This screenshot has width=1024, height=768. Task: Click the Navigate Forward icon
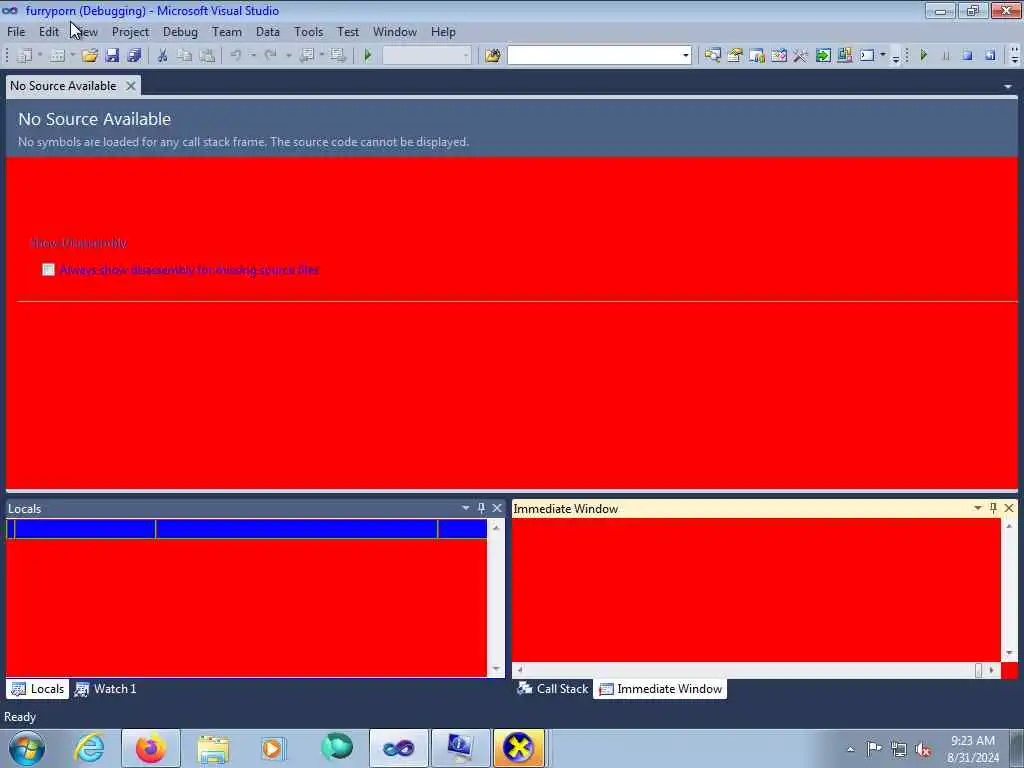[x=338, y=56]
